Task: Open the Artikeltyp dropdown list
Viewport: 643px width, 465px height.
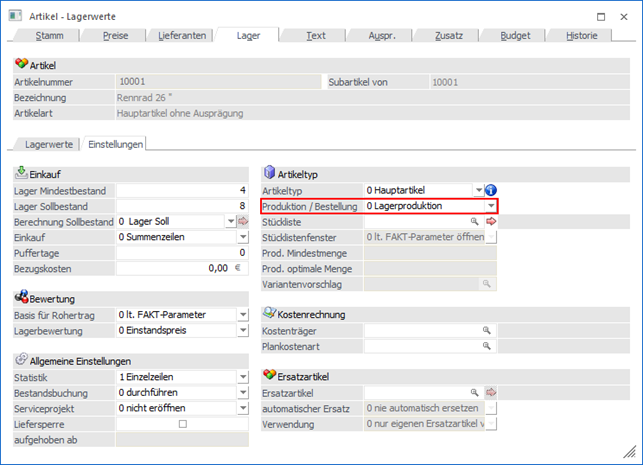Action: pos(478,190)
